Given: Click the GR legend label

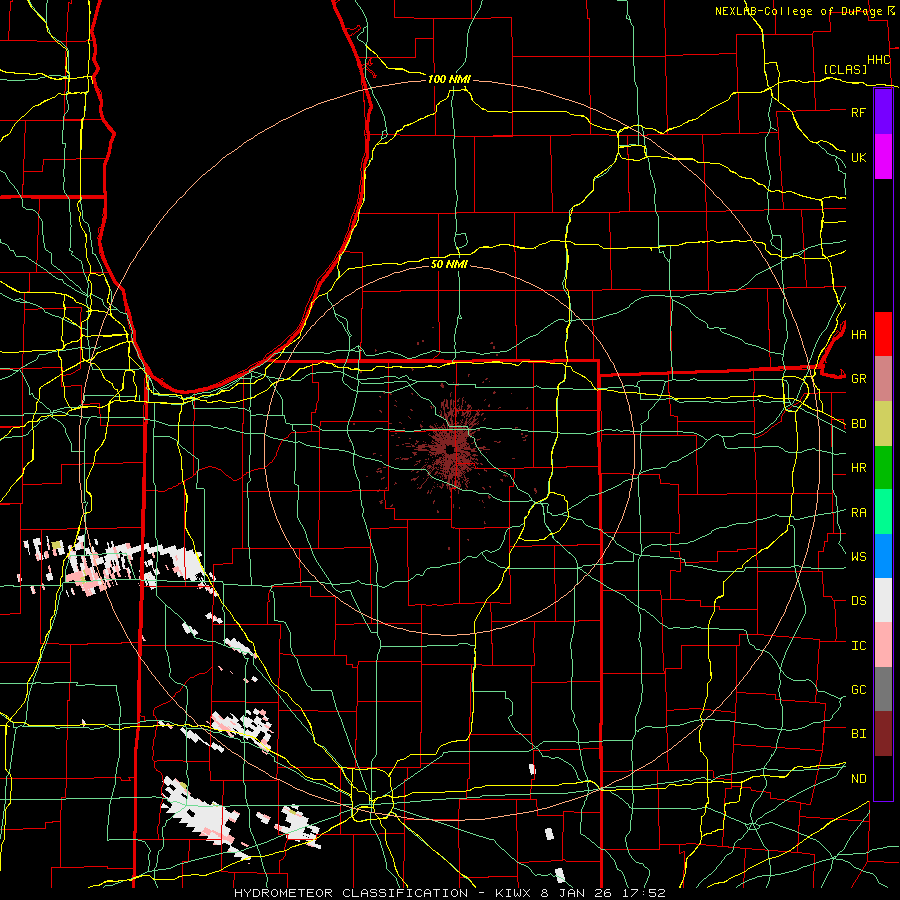Looking at the screenshot, I should click(858, 379).
